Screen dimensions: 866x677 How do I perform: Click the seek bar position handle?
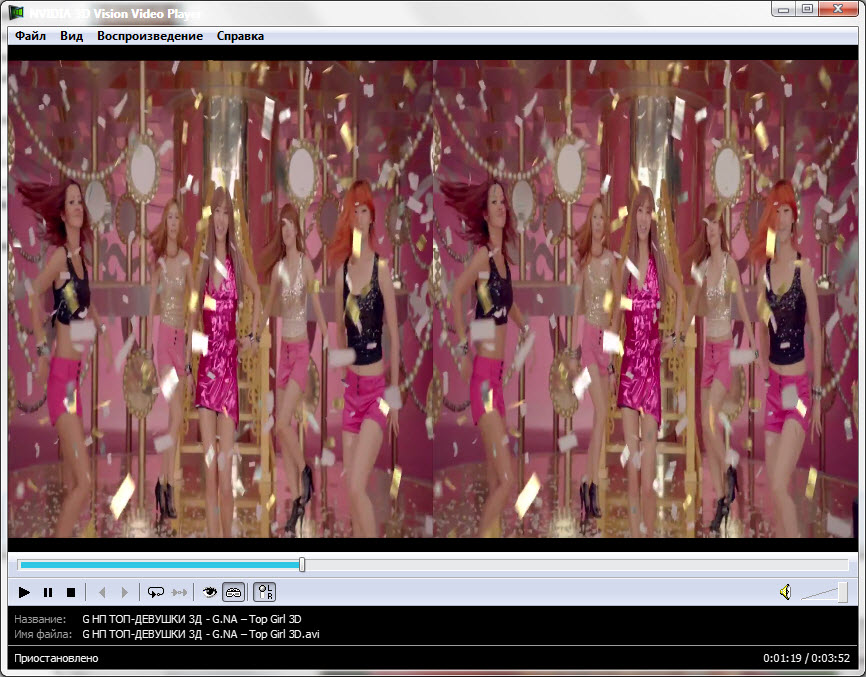tap(302, 564)
